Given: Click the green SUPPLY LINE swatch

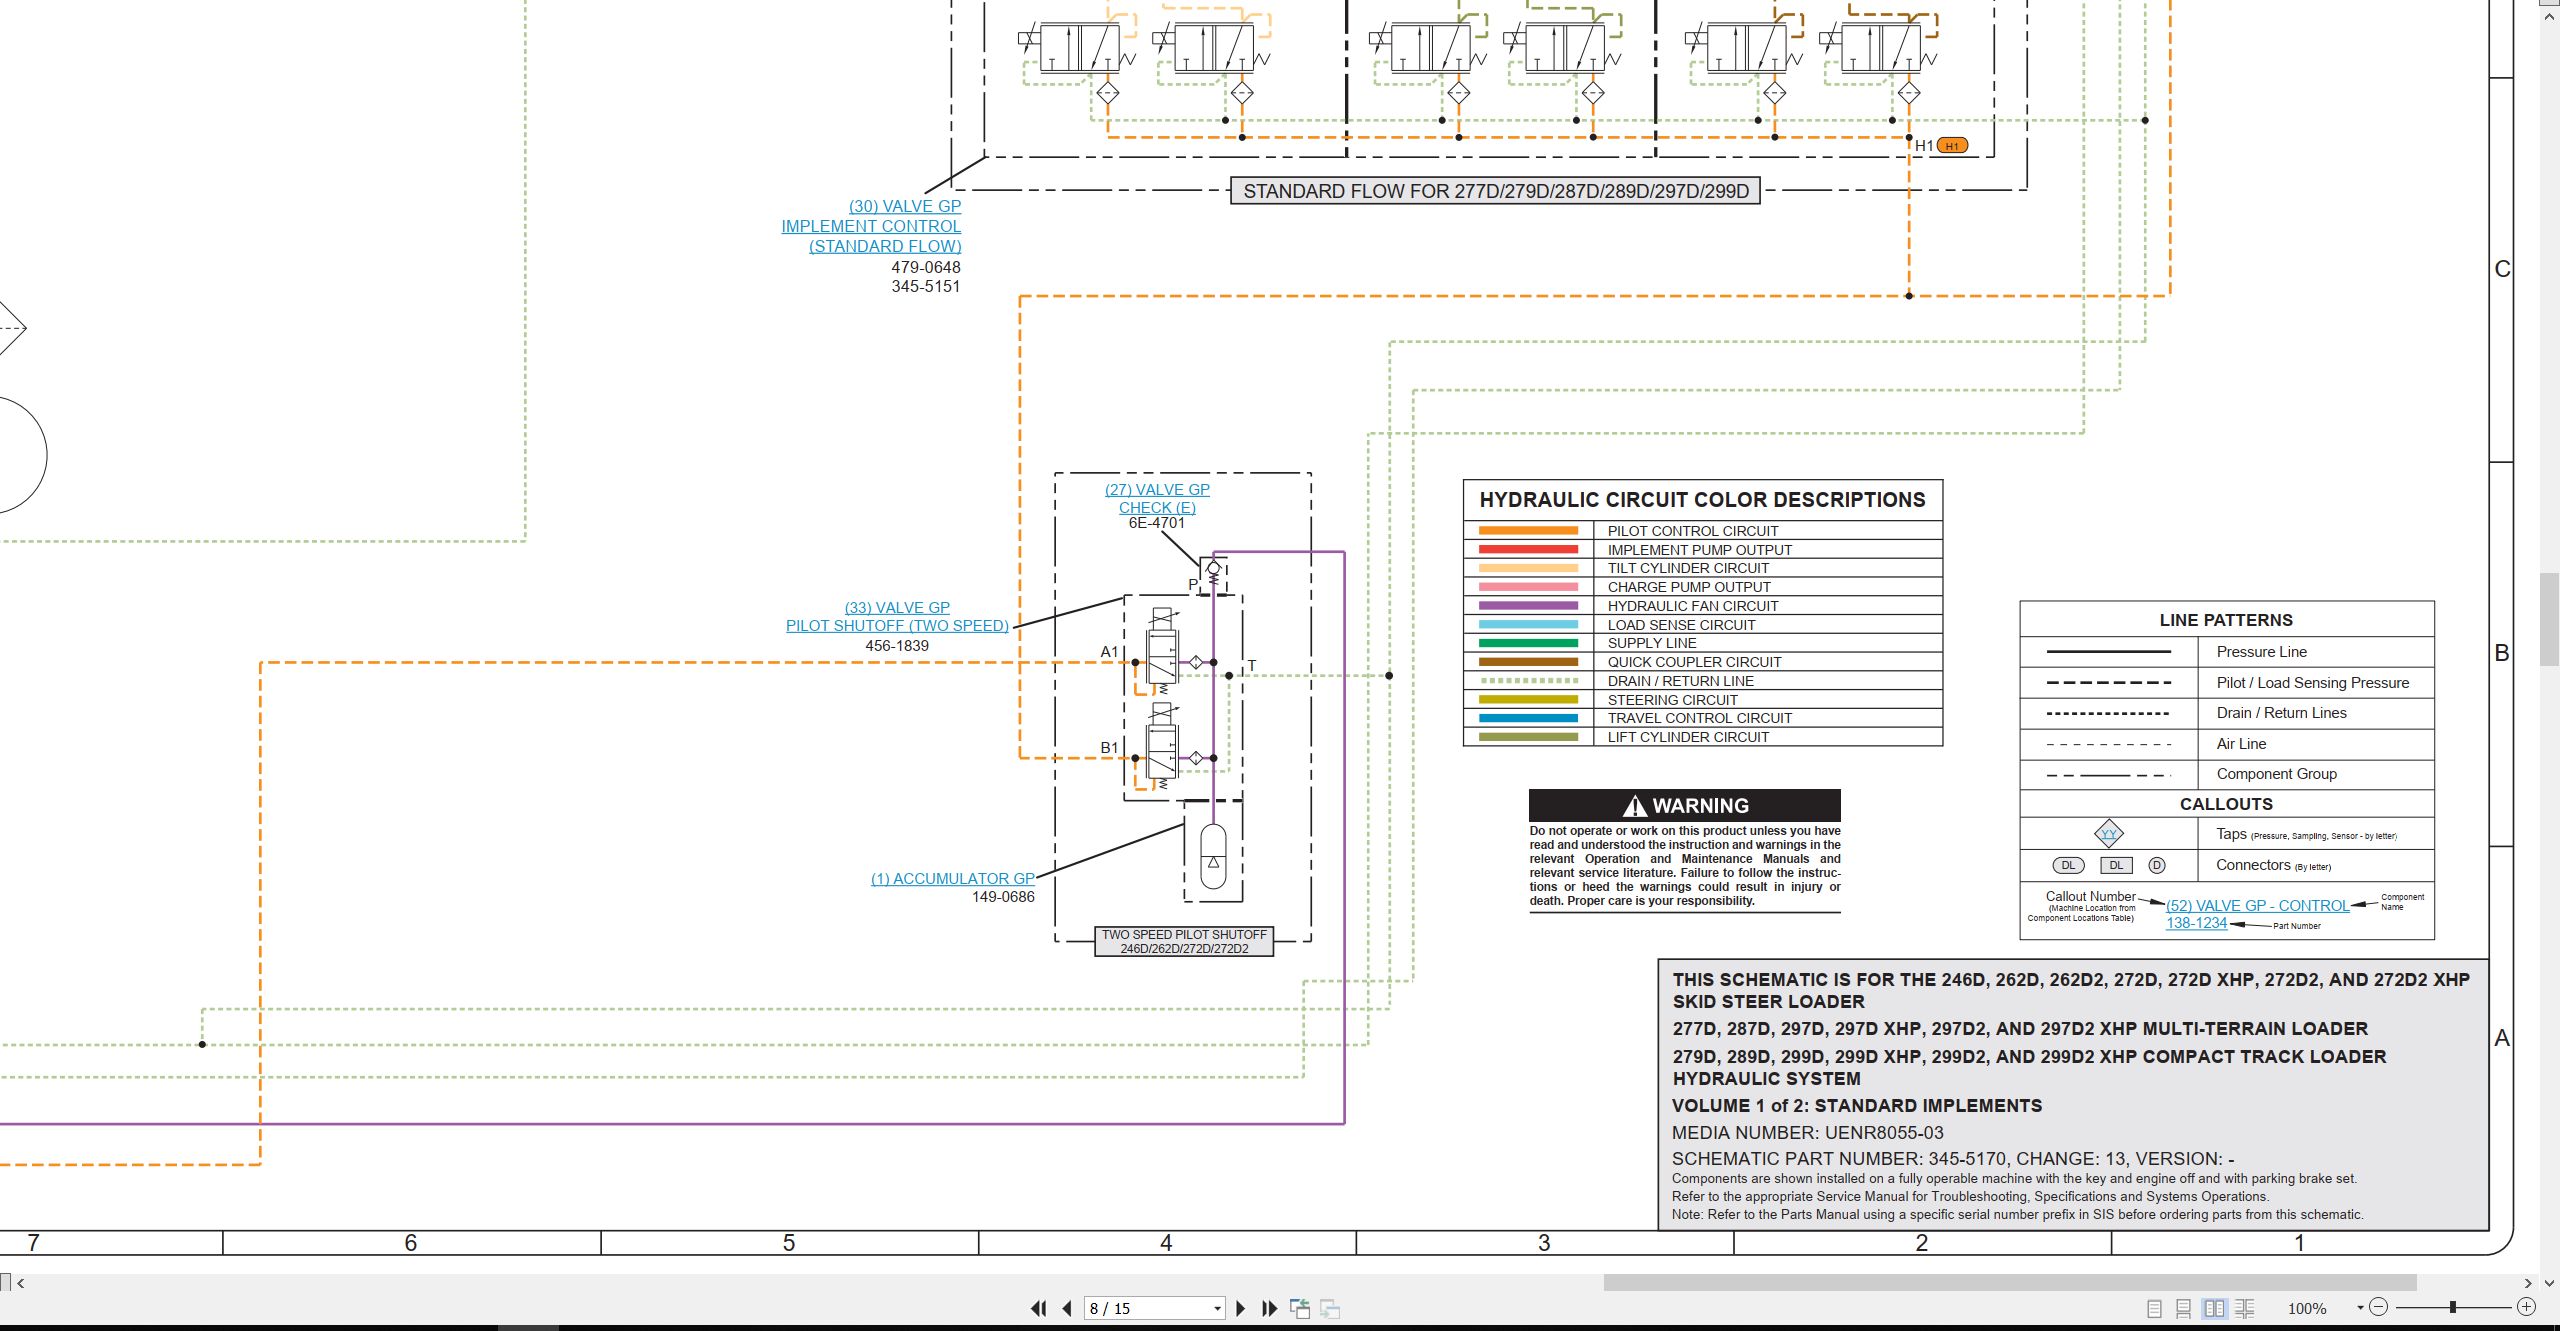Looking at the screenshot, I should [1528, 643].
